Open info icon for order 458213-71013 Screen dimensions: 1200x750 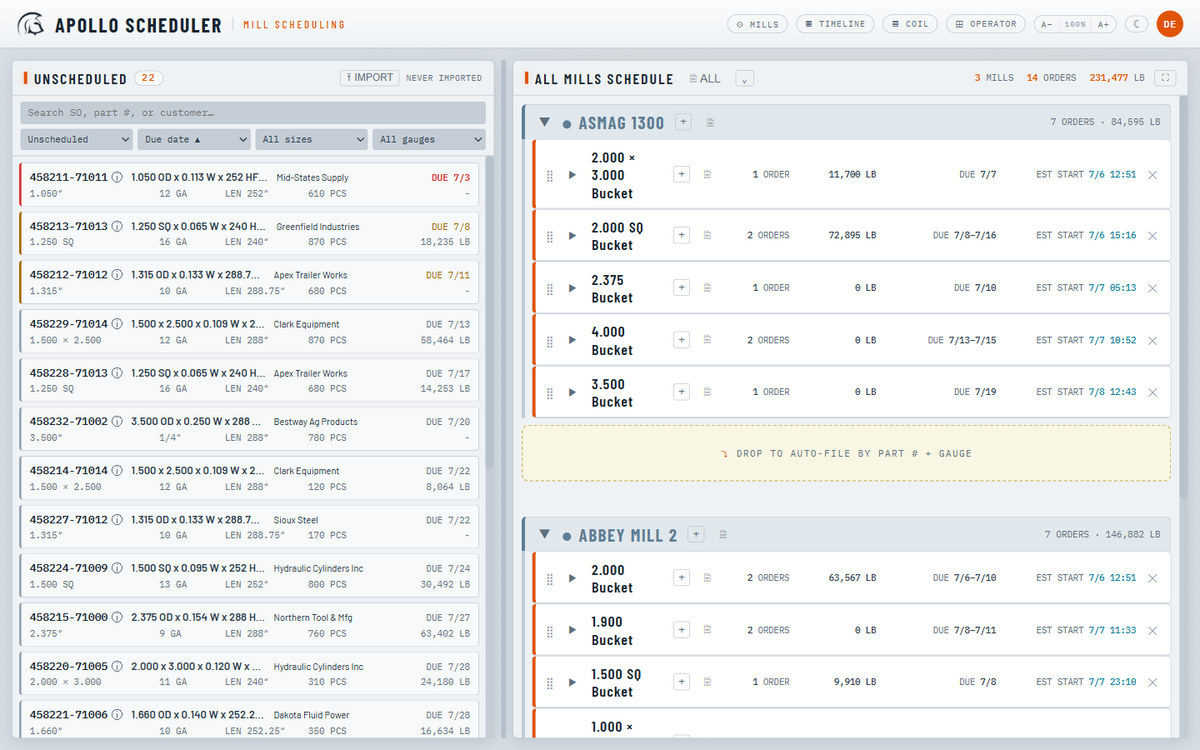pos(117,226)
